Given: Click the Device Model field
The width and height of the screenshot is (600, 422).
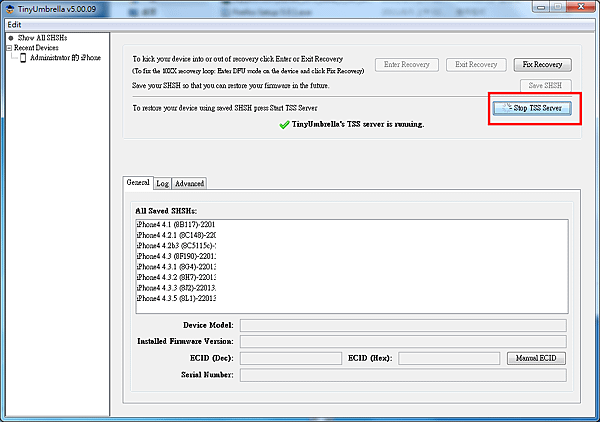Looking at the screenshot, I should click(x=403, y=326).
